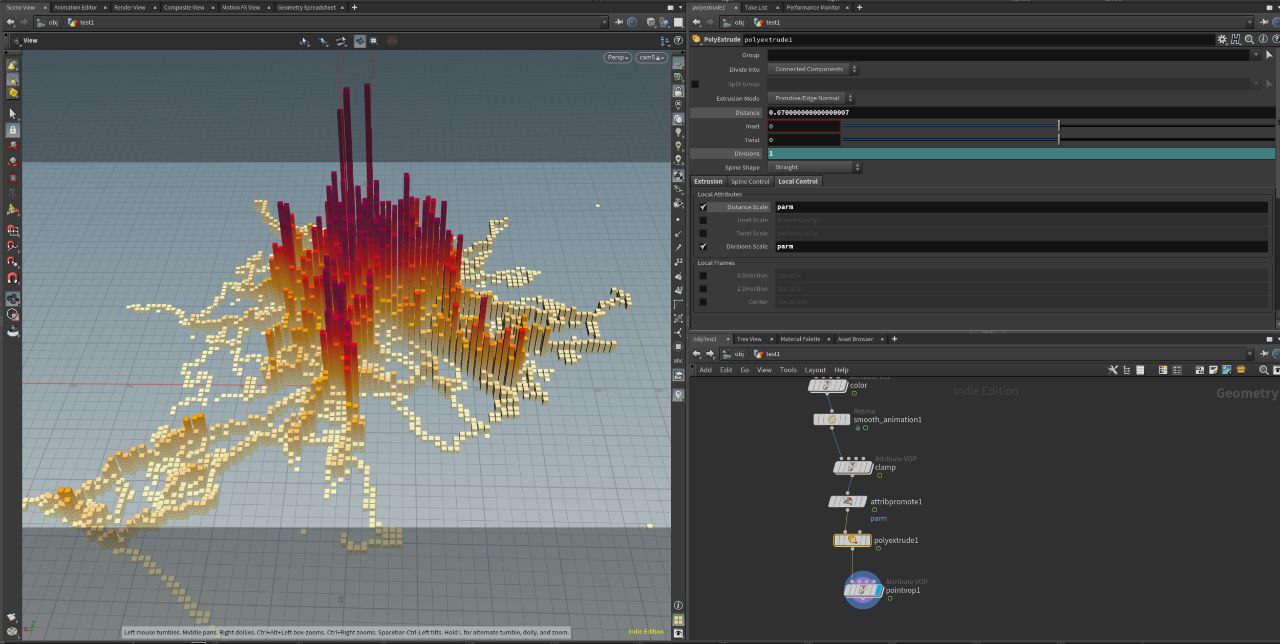Open the cam5 camera menu
Image resolution: width=1280 pixels, height=644 pixels.
(x=650, y=57)
